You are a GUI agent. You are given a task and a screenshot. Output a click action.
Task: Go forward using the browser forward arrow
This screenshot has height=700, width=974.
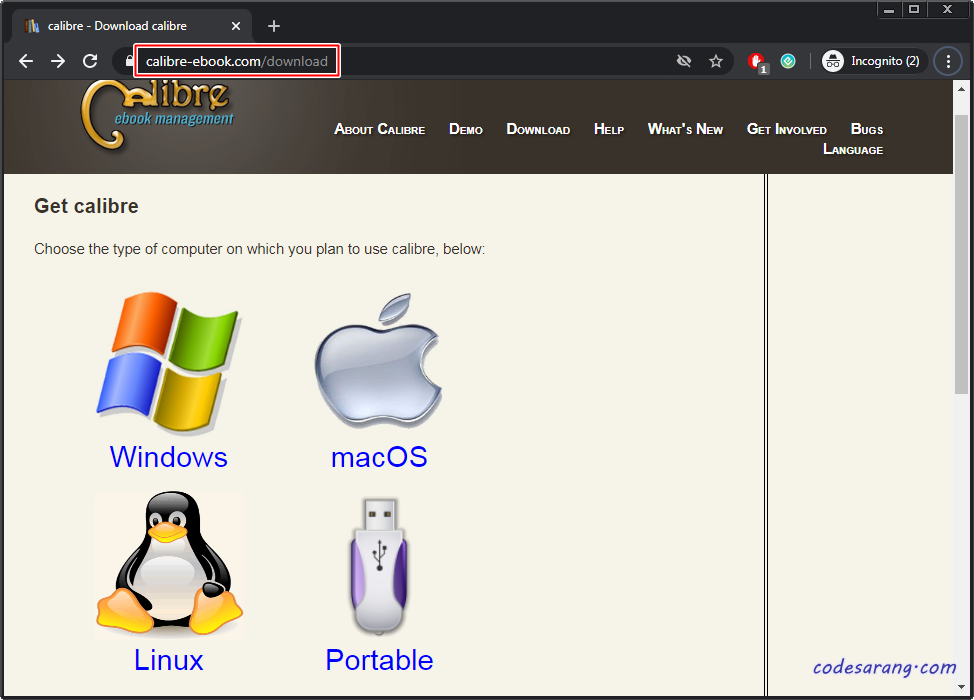coord(58,61)
